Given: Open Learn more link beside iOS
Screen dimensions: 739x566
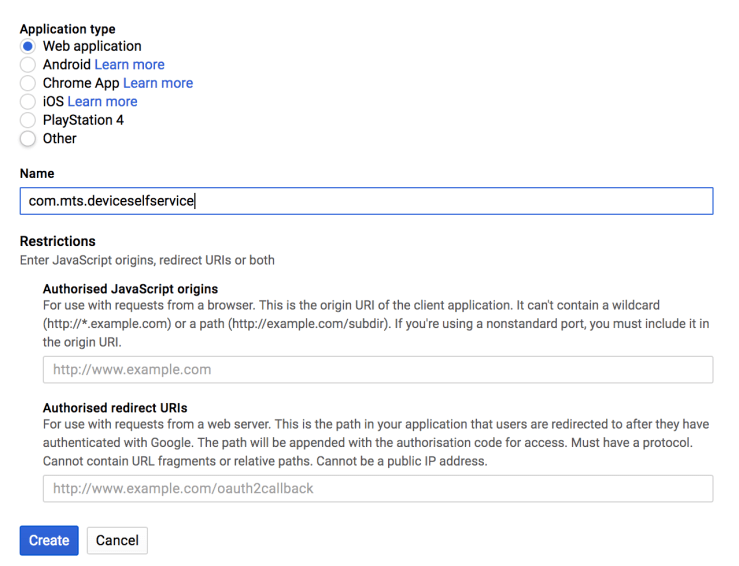Looking at the screenshot, I should 102,102.
